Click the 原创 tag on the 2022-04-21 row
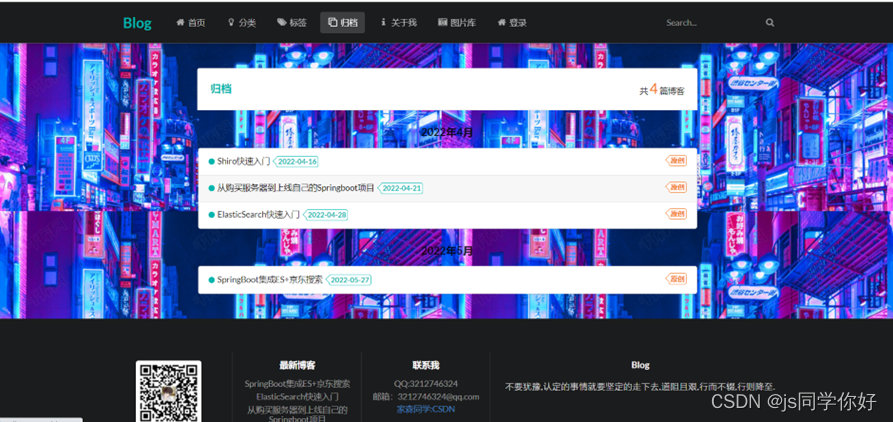Image resolution: width=893 pixels, height=422 pixels. coord(676,187)
